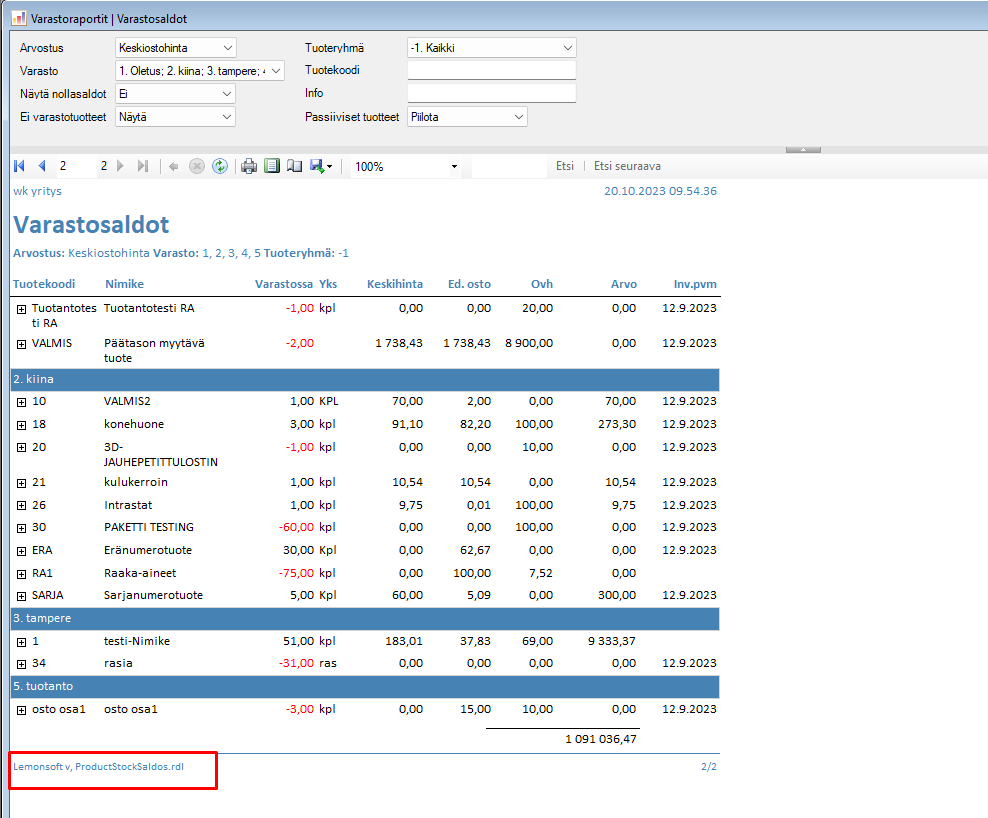This screenshot has width=988, height=818.
Task: Click the back to parent report arrow
Action: 174,166
